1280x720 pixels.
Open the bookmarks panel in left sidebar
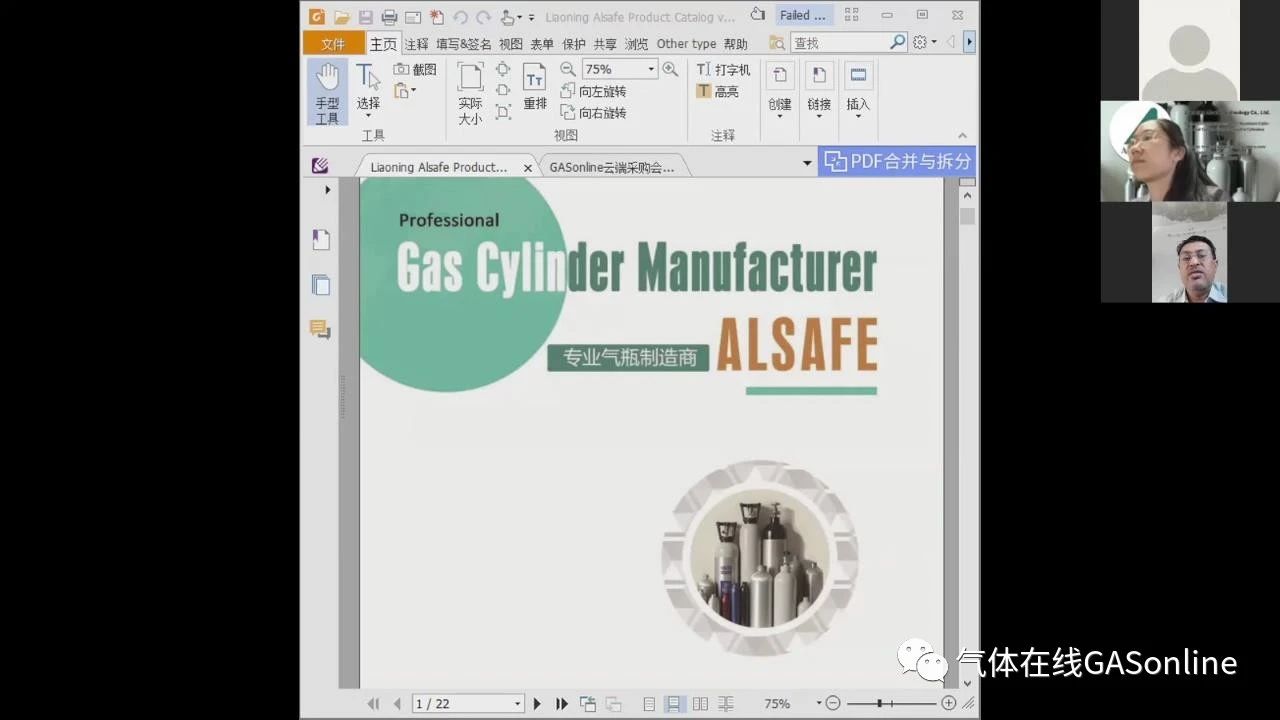[x=321, y=240]
